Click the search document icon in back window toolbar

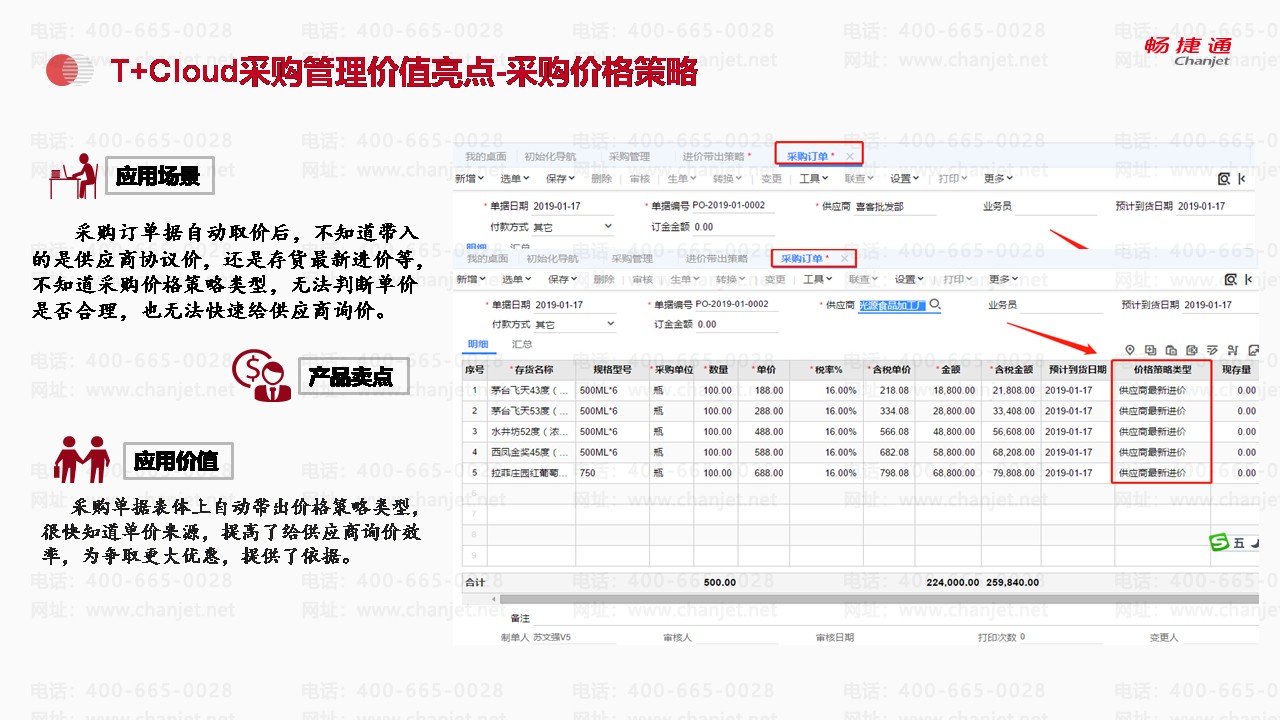(x=1224, y=179)
